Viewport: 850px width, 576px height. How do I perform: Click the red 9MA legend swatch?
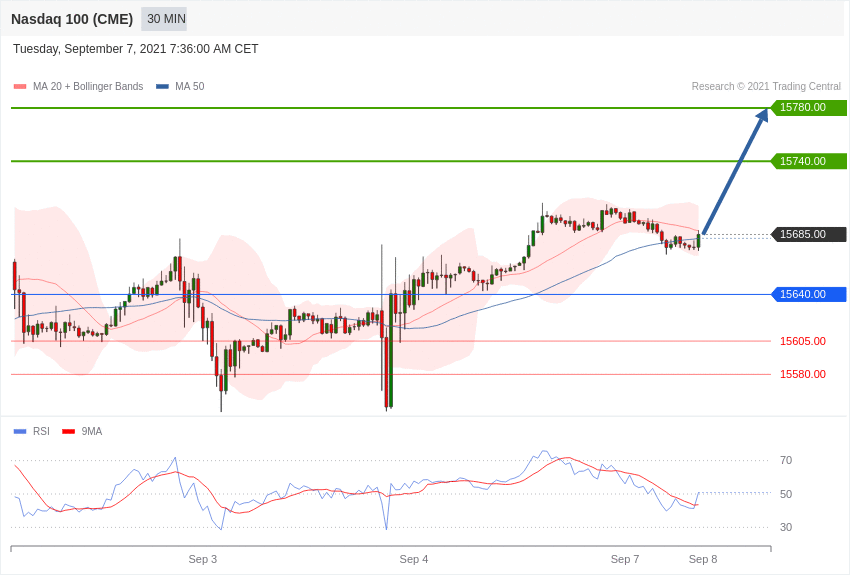click(69, 432)
